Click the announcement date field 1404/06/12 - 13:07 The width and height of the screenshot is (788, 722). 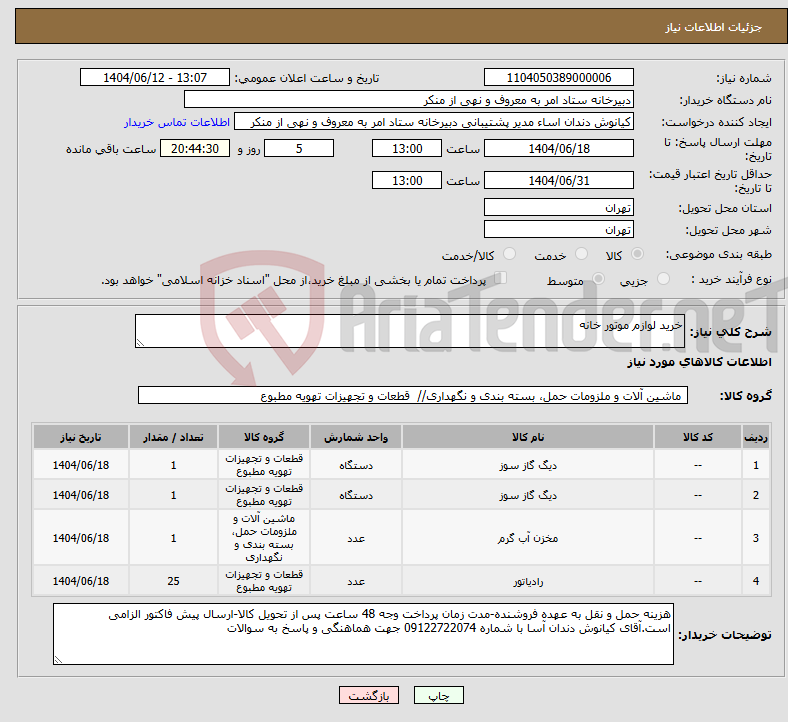(155, 78)
